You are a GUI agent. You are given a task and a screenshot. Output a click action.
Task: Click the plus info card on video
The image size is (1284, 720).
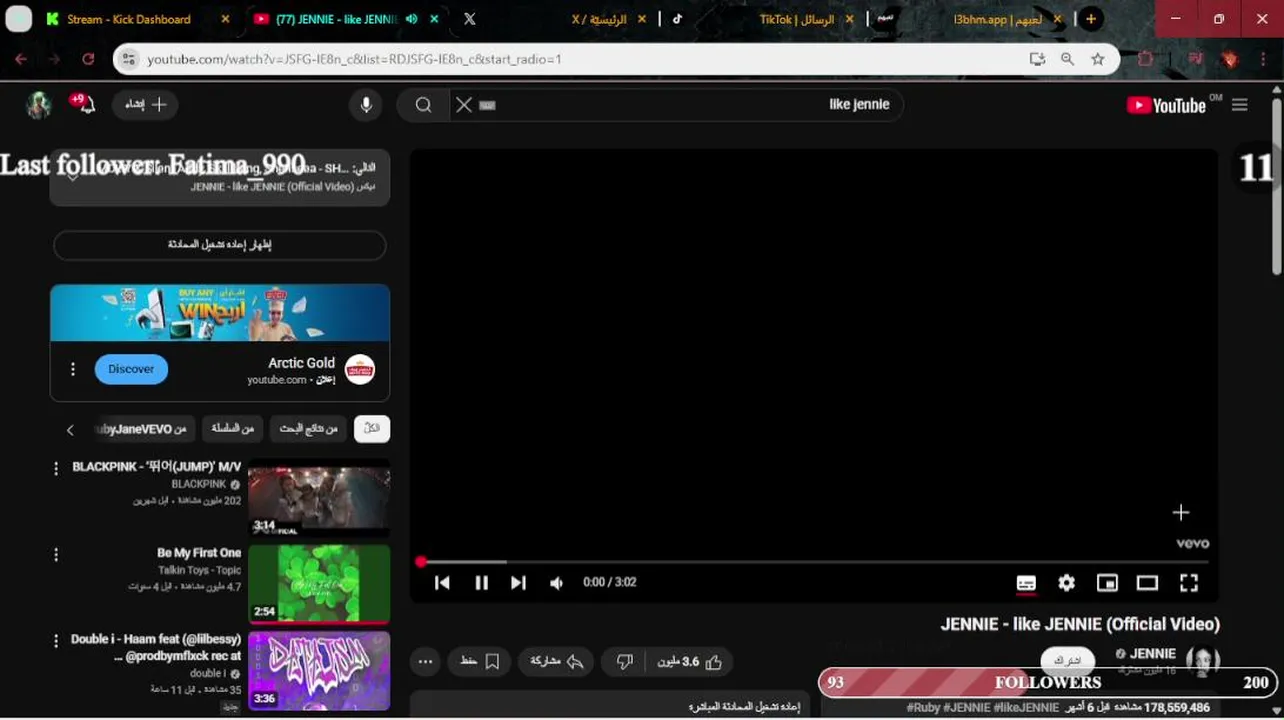(x=1181, y=513)
